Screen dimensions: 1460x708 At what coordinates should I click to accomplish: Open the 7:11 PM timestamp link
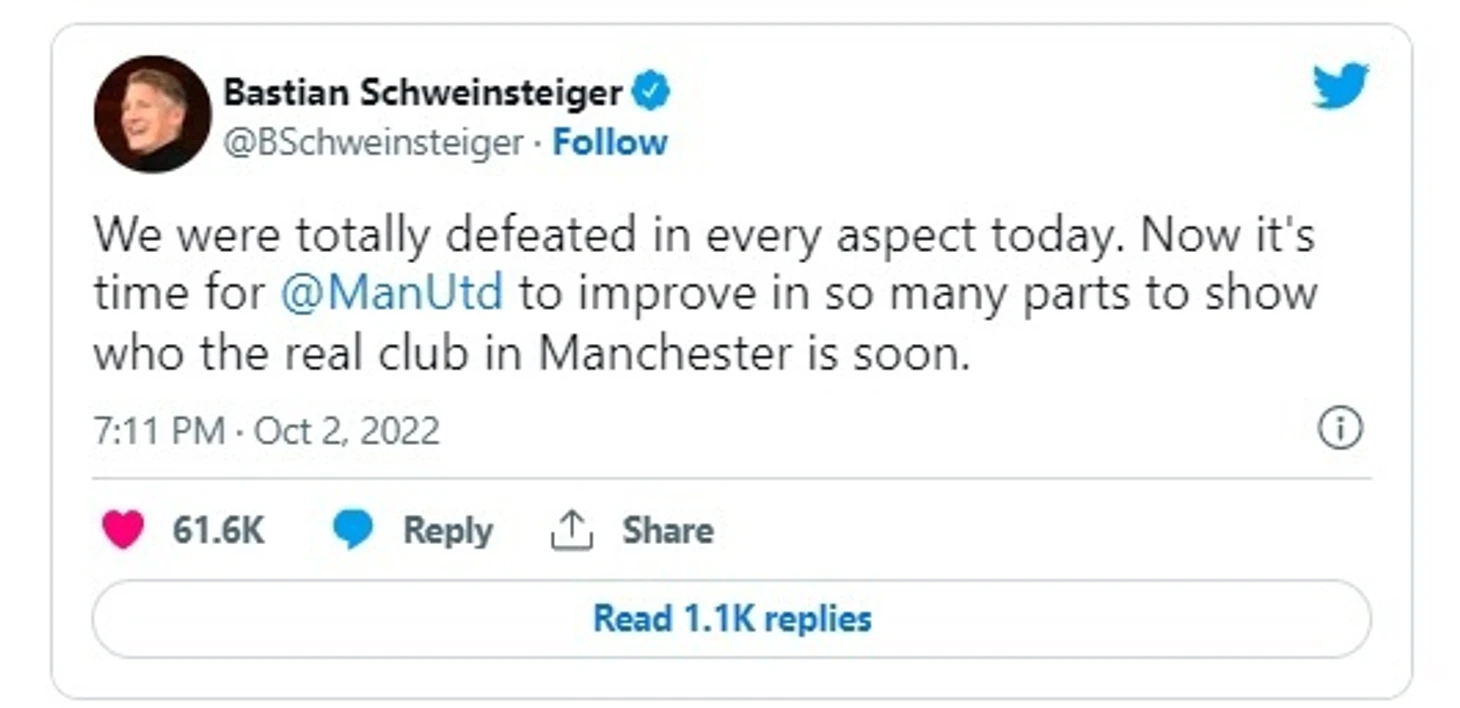tap(158, 431)
